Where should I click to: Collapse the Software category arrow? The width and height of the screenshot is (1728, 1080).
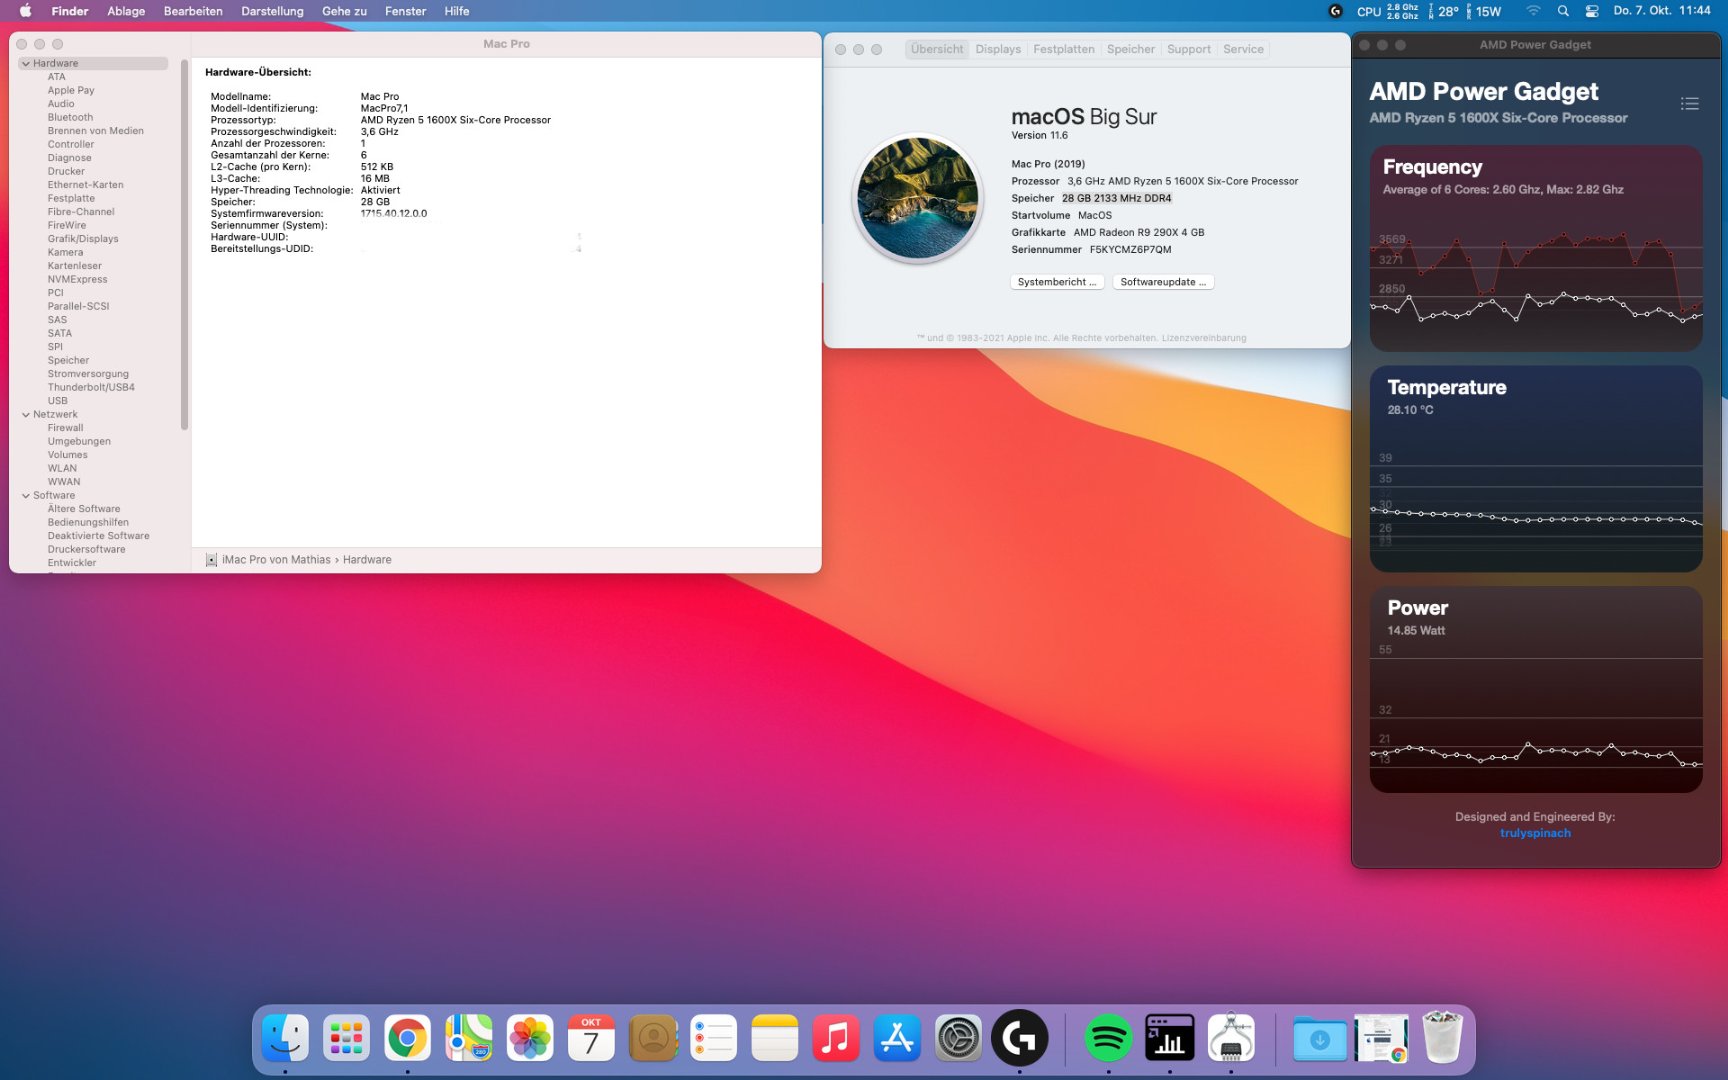click(x=26, y=495)
